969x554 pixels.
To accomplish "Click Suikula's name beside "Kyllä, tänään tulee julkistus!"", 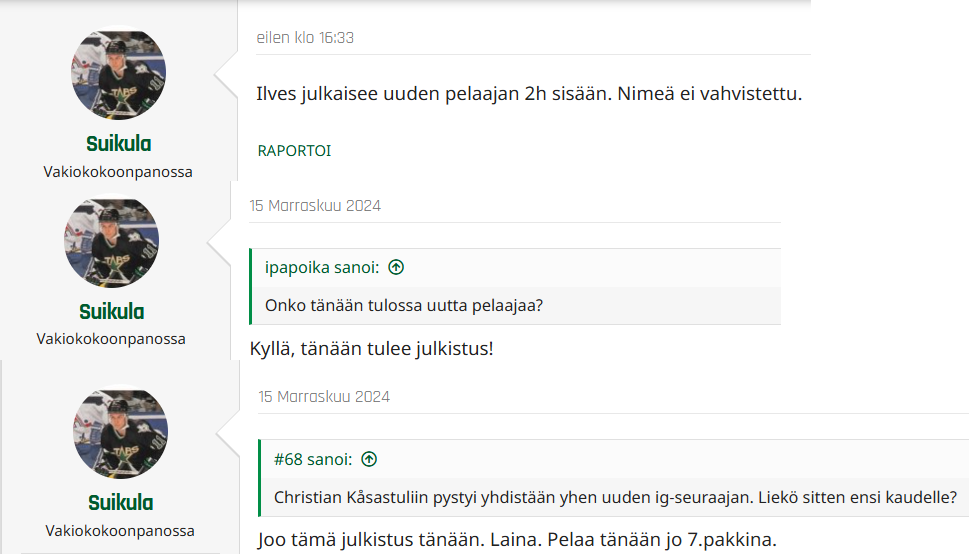I will coord(111,311).
